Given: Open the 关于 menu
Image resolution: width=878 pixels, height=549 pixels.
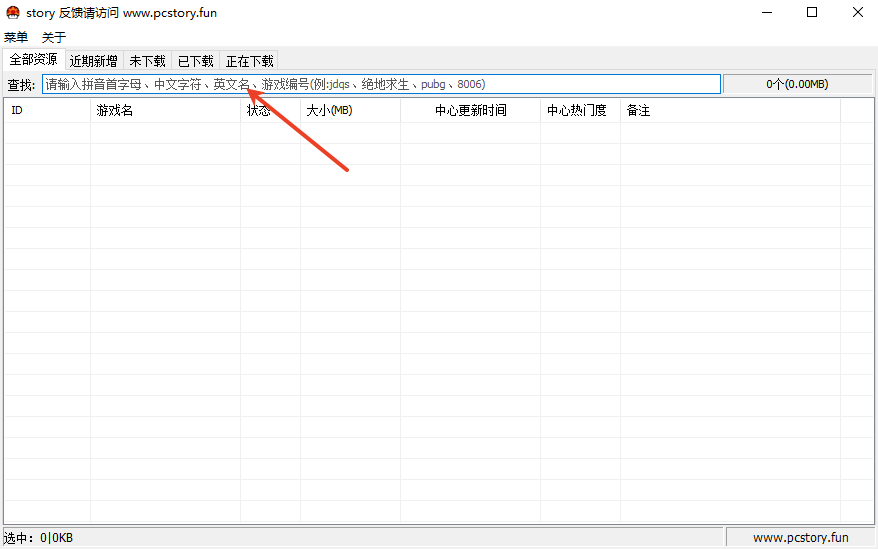Looking at the screenshot, I should point(54,38).
